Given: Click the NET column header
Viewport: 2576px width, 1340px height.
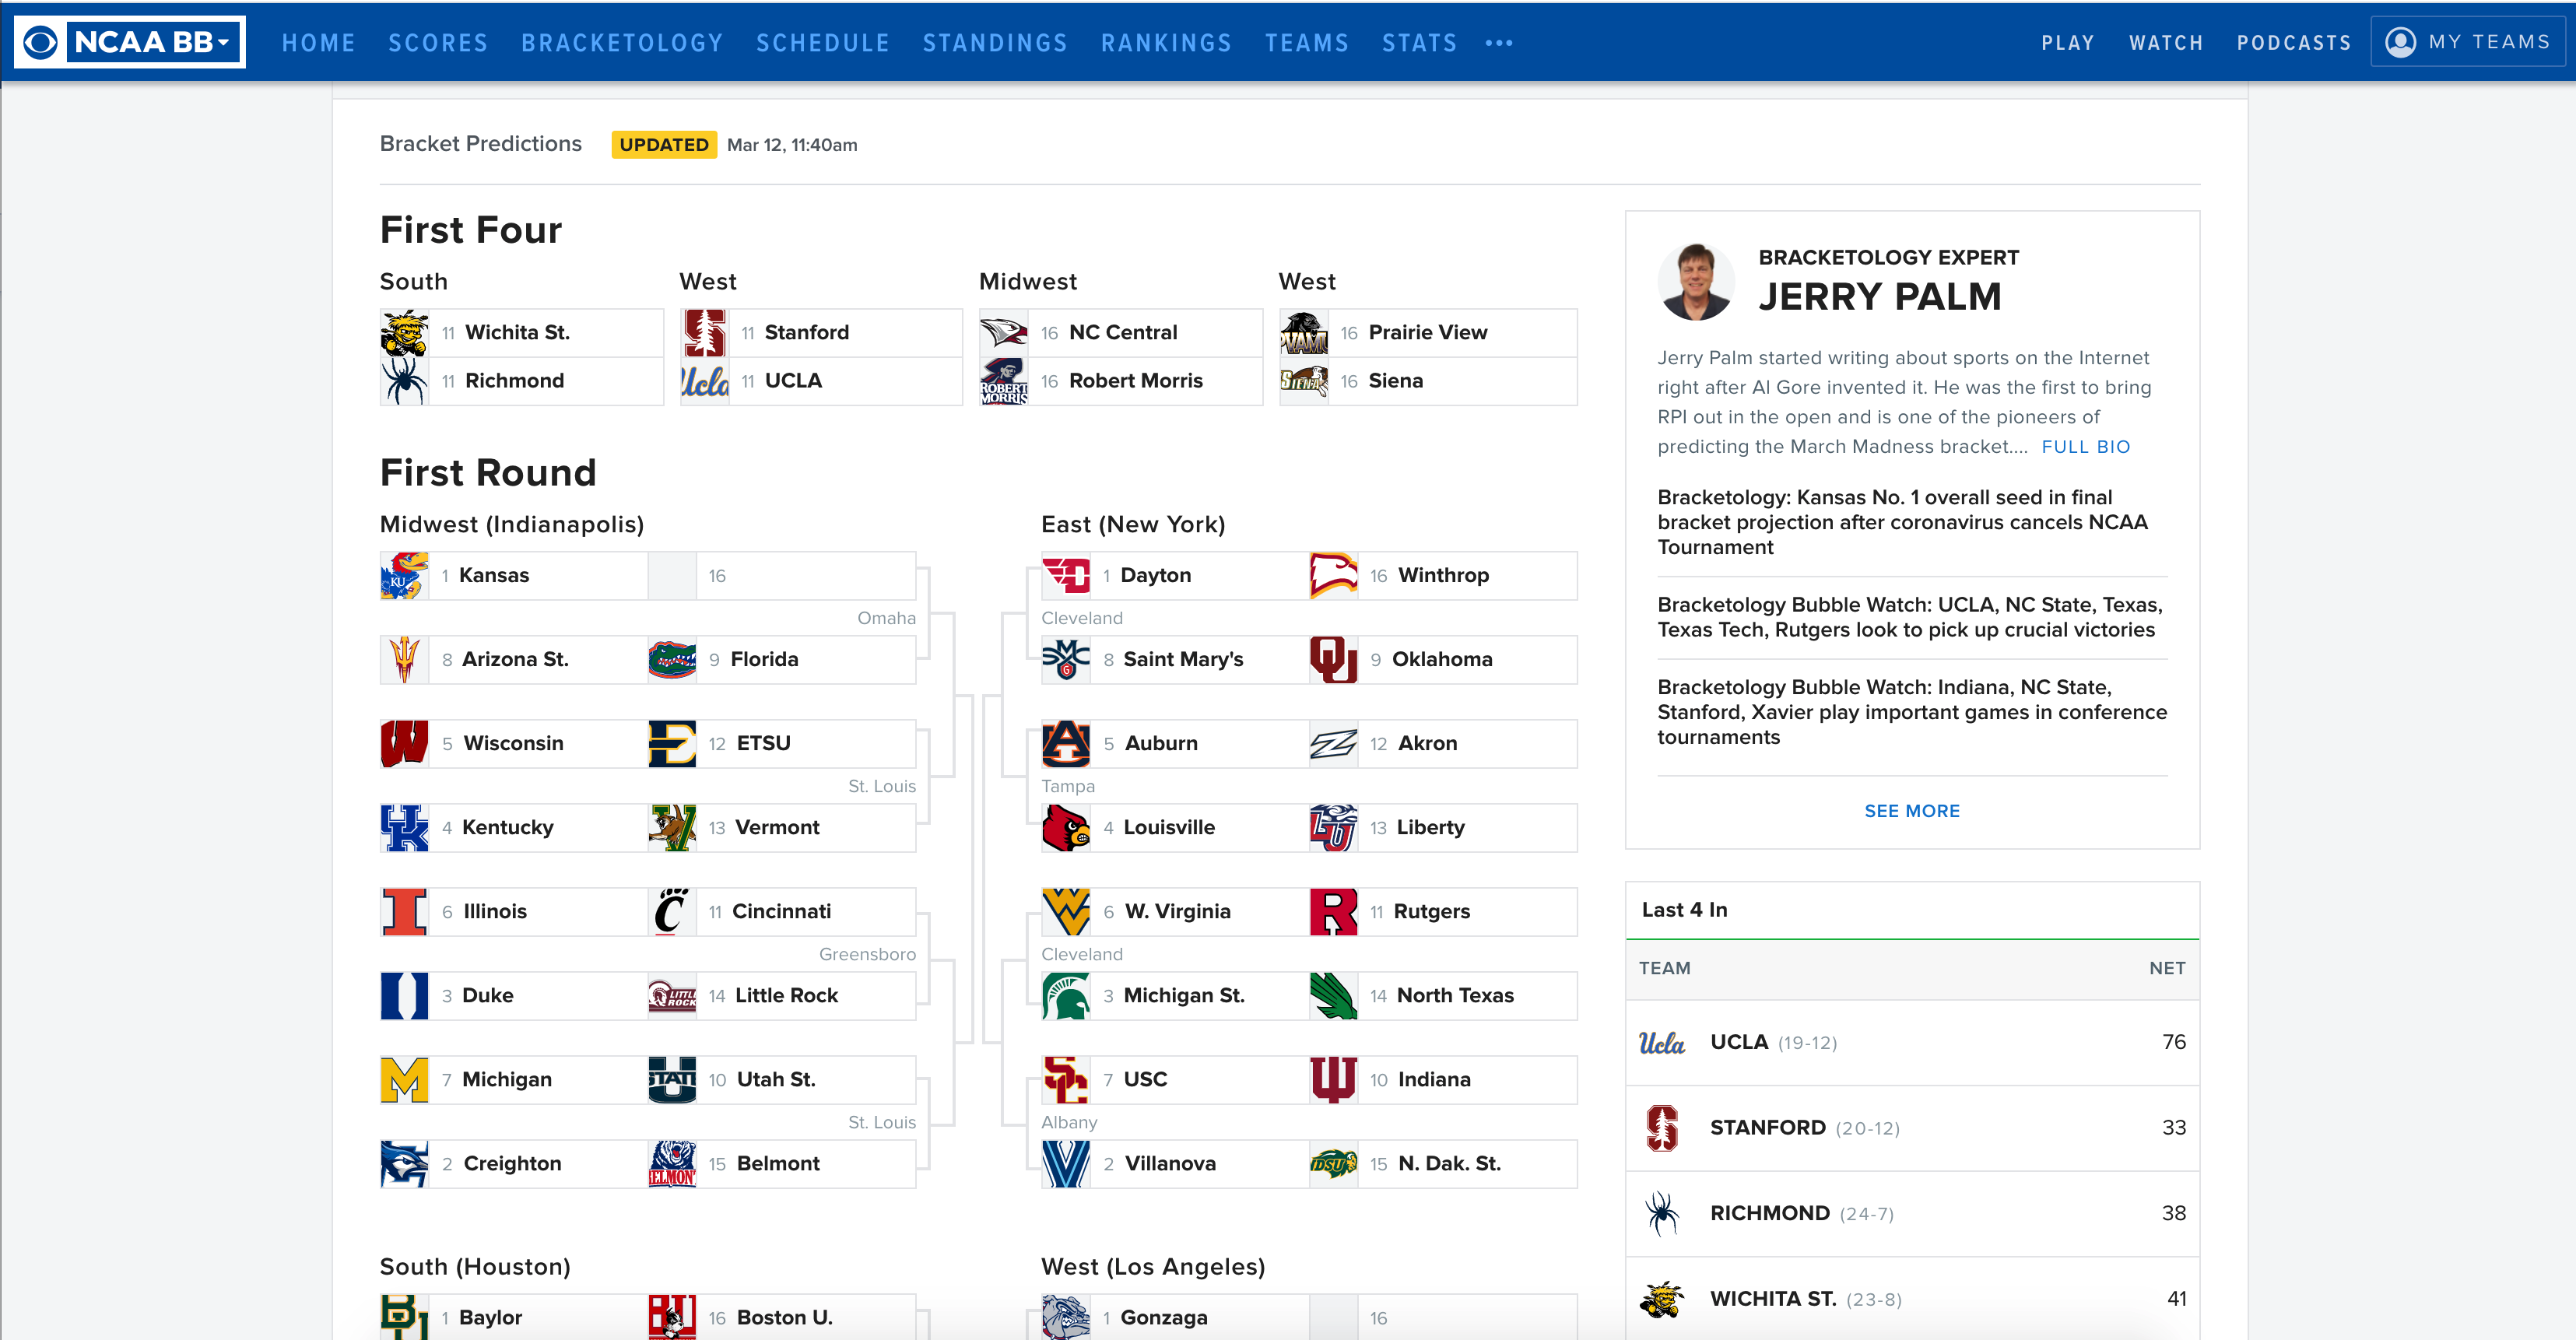Looking at the screenshot, I should click(2167, 968).
